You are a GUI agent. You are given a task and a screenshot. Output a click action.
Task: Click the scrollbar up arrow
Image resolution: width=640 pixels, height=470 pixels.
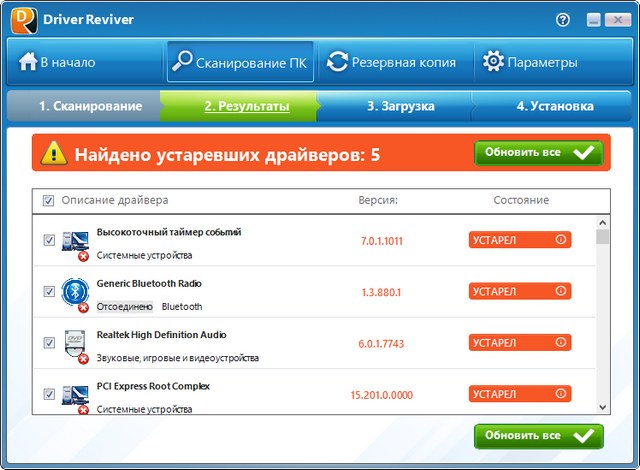pos(602,223)
